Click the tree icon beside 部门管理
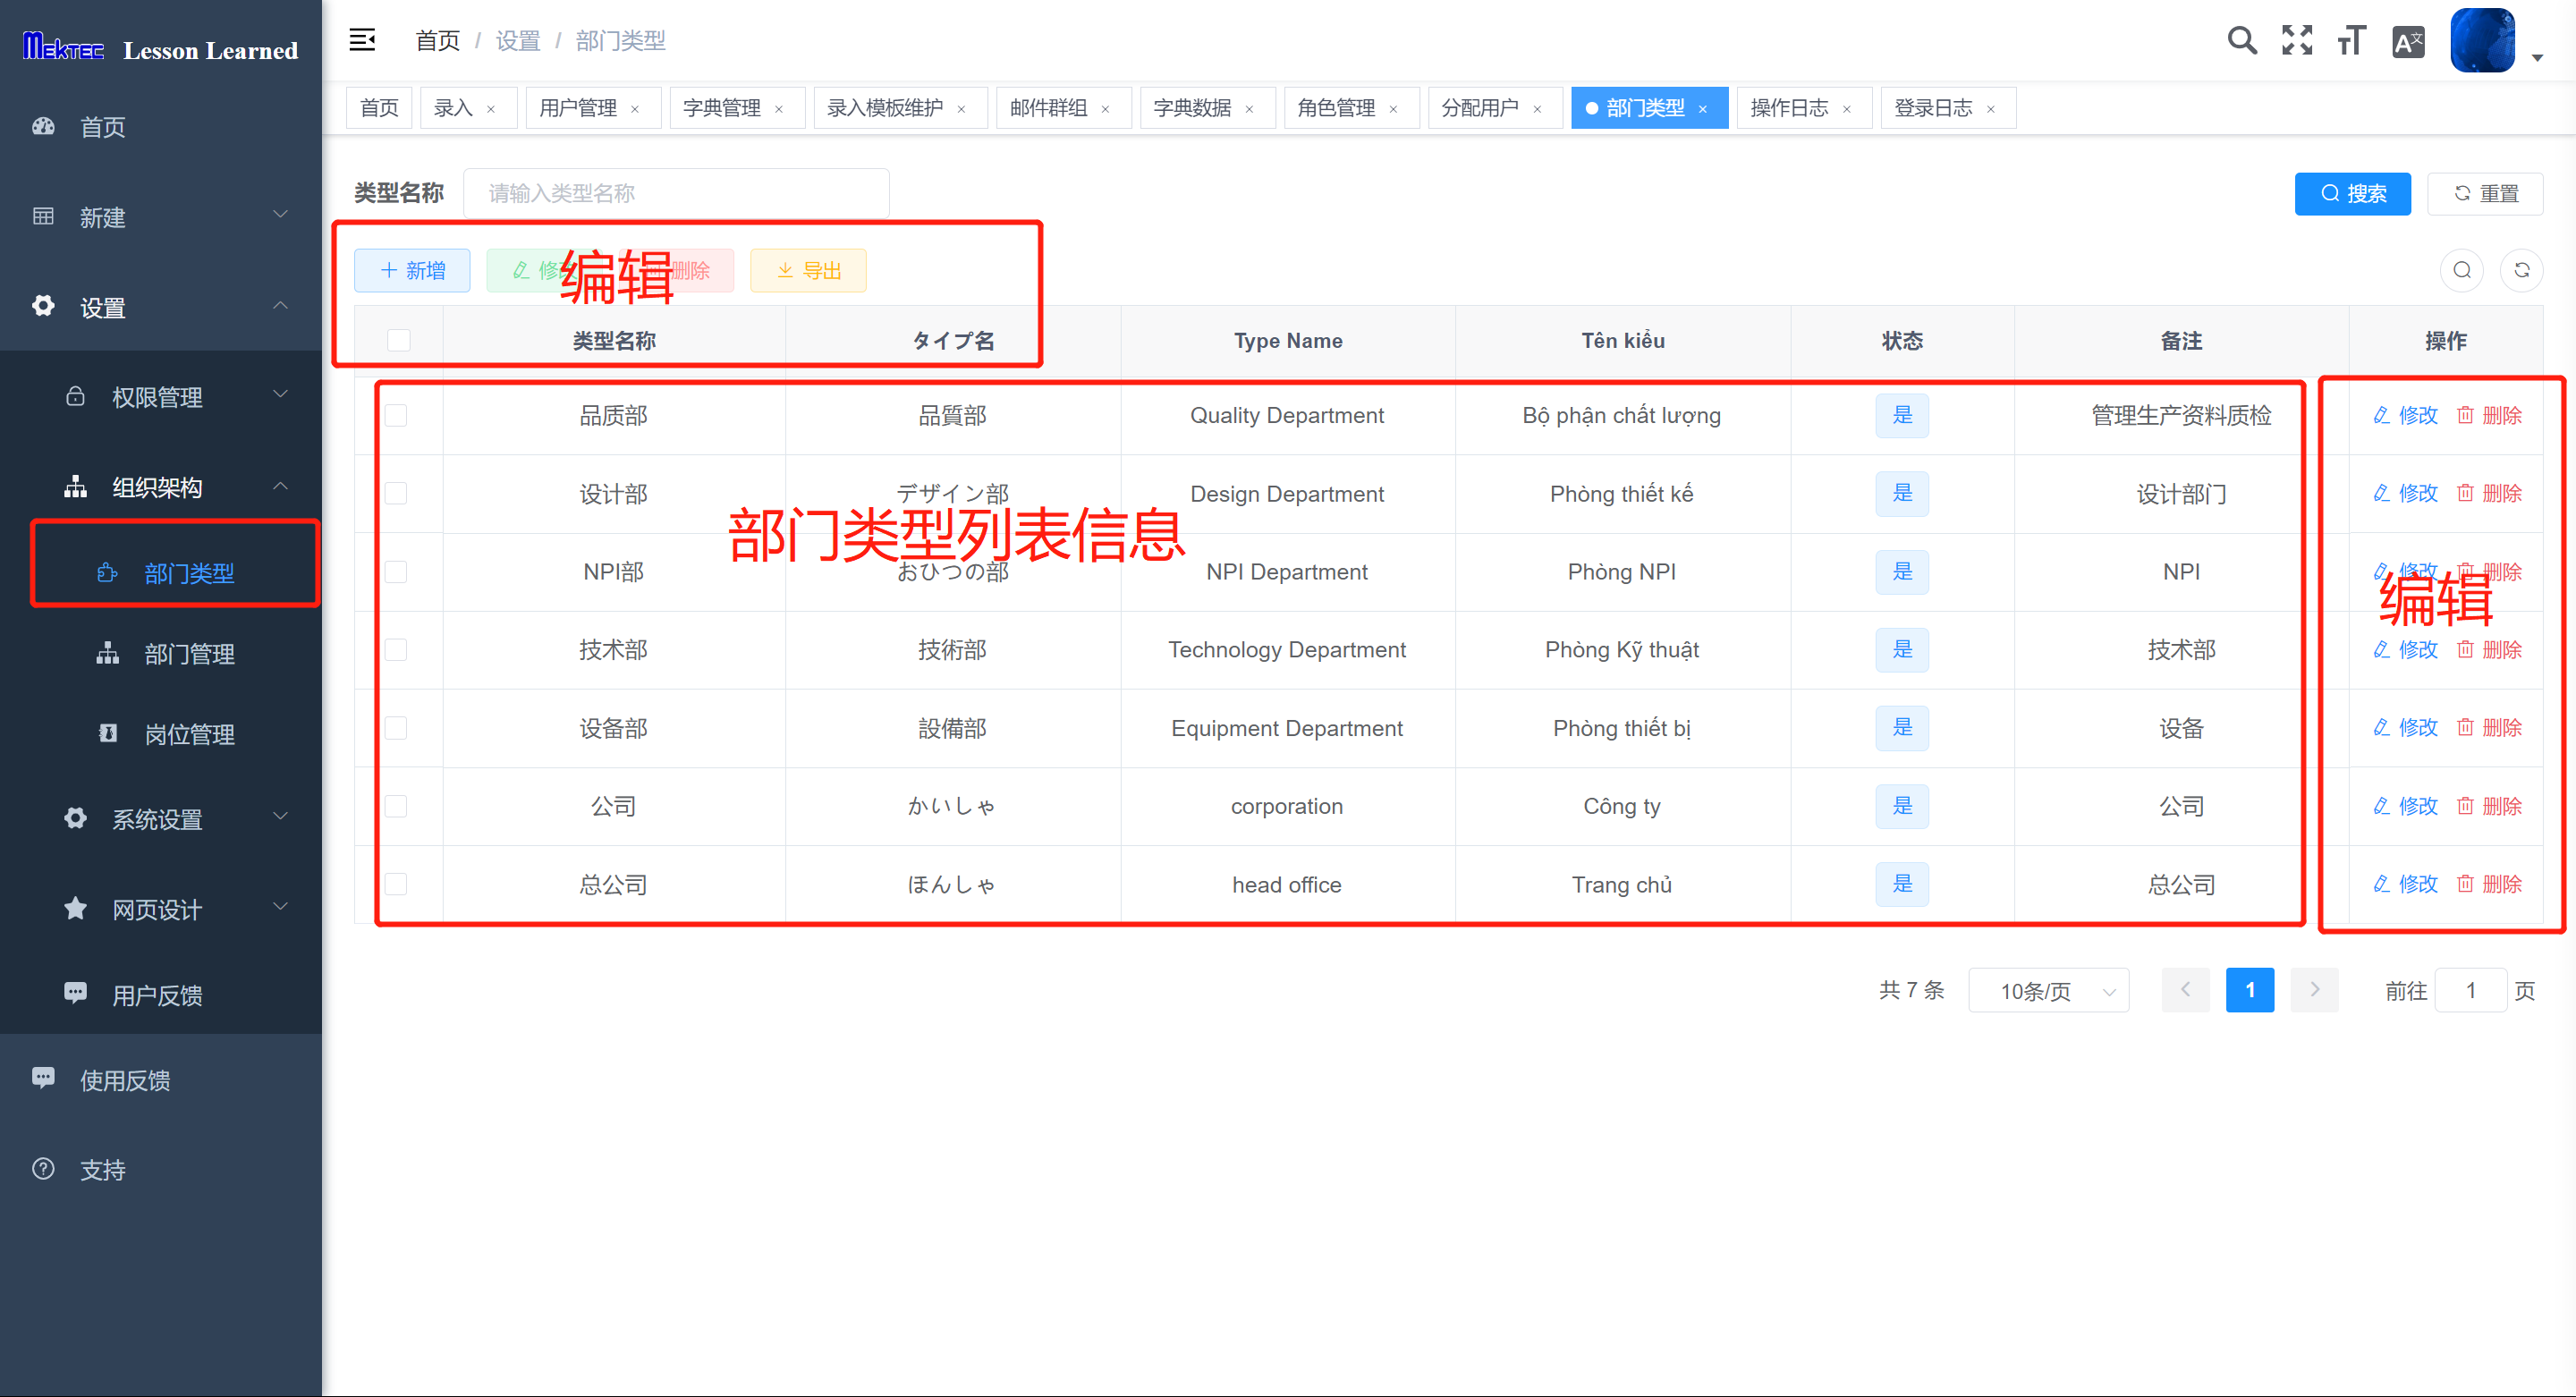2576x1397 pixels. click(x=107, y=653)
